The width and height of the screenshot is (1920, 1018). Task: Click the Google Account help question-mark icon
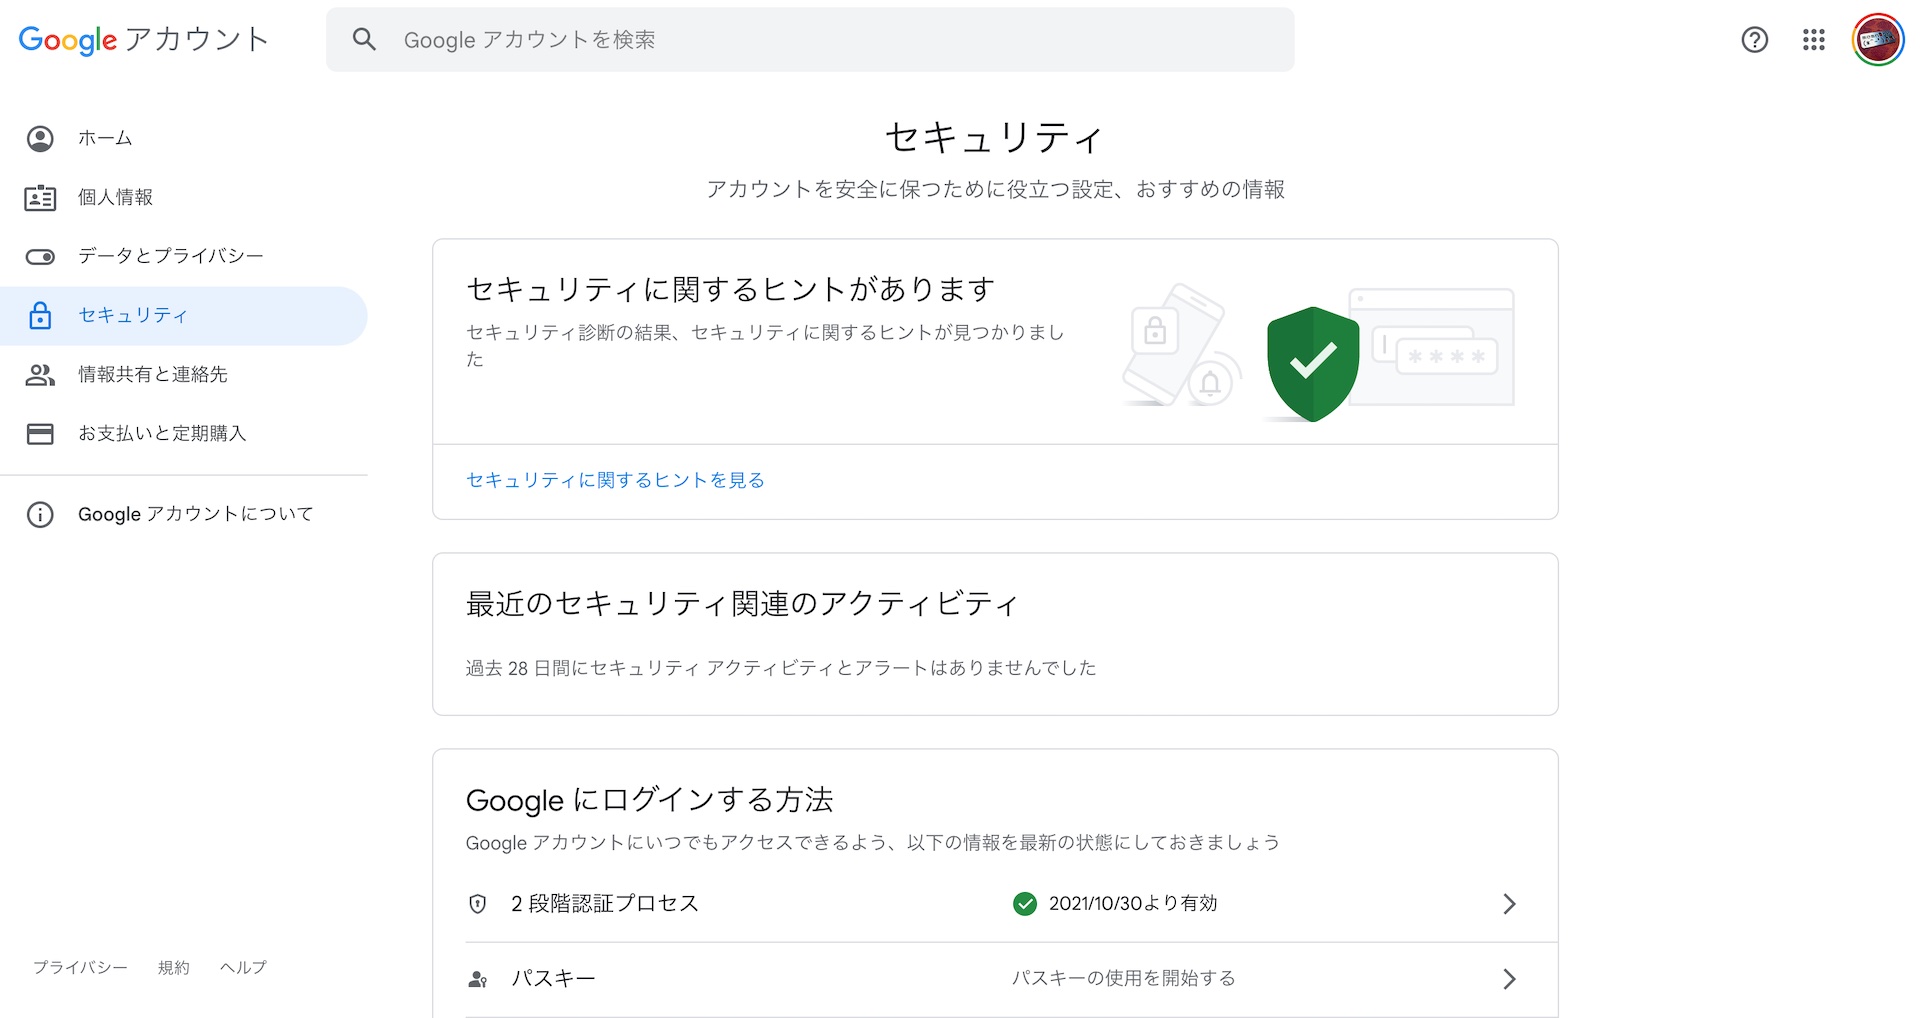pyautogui.click(x=1754, y=40)
